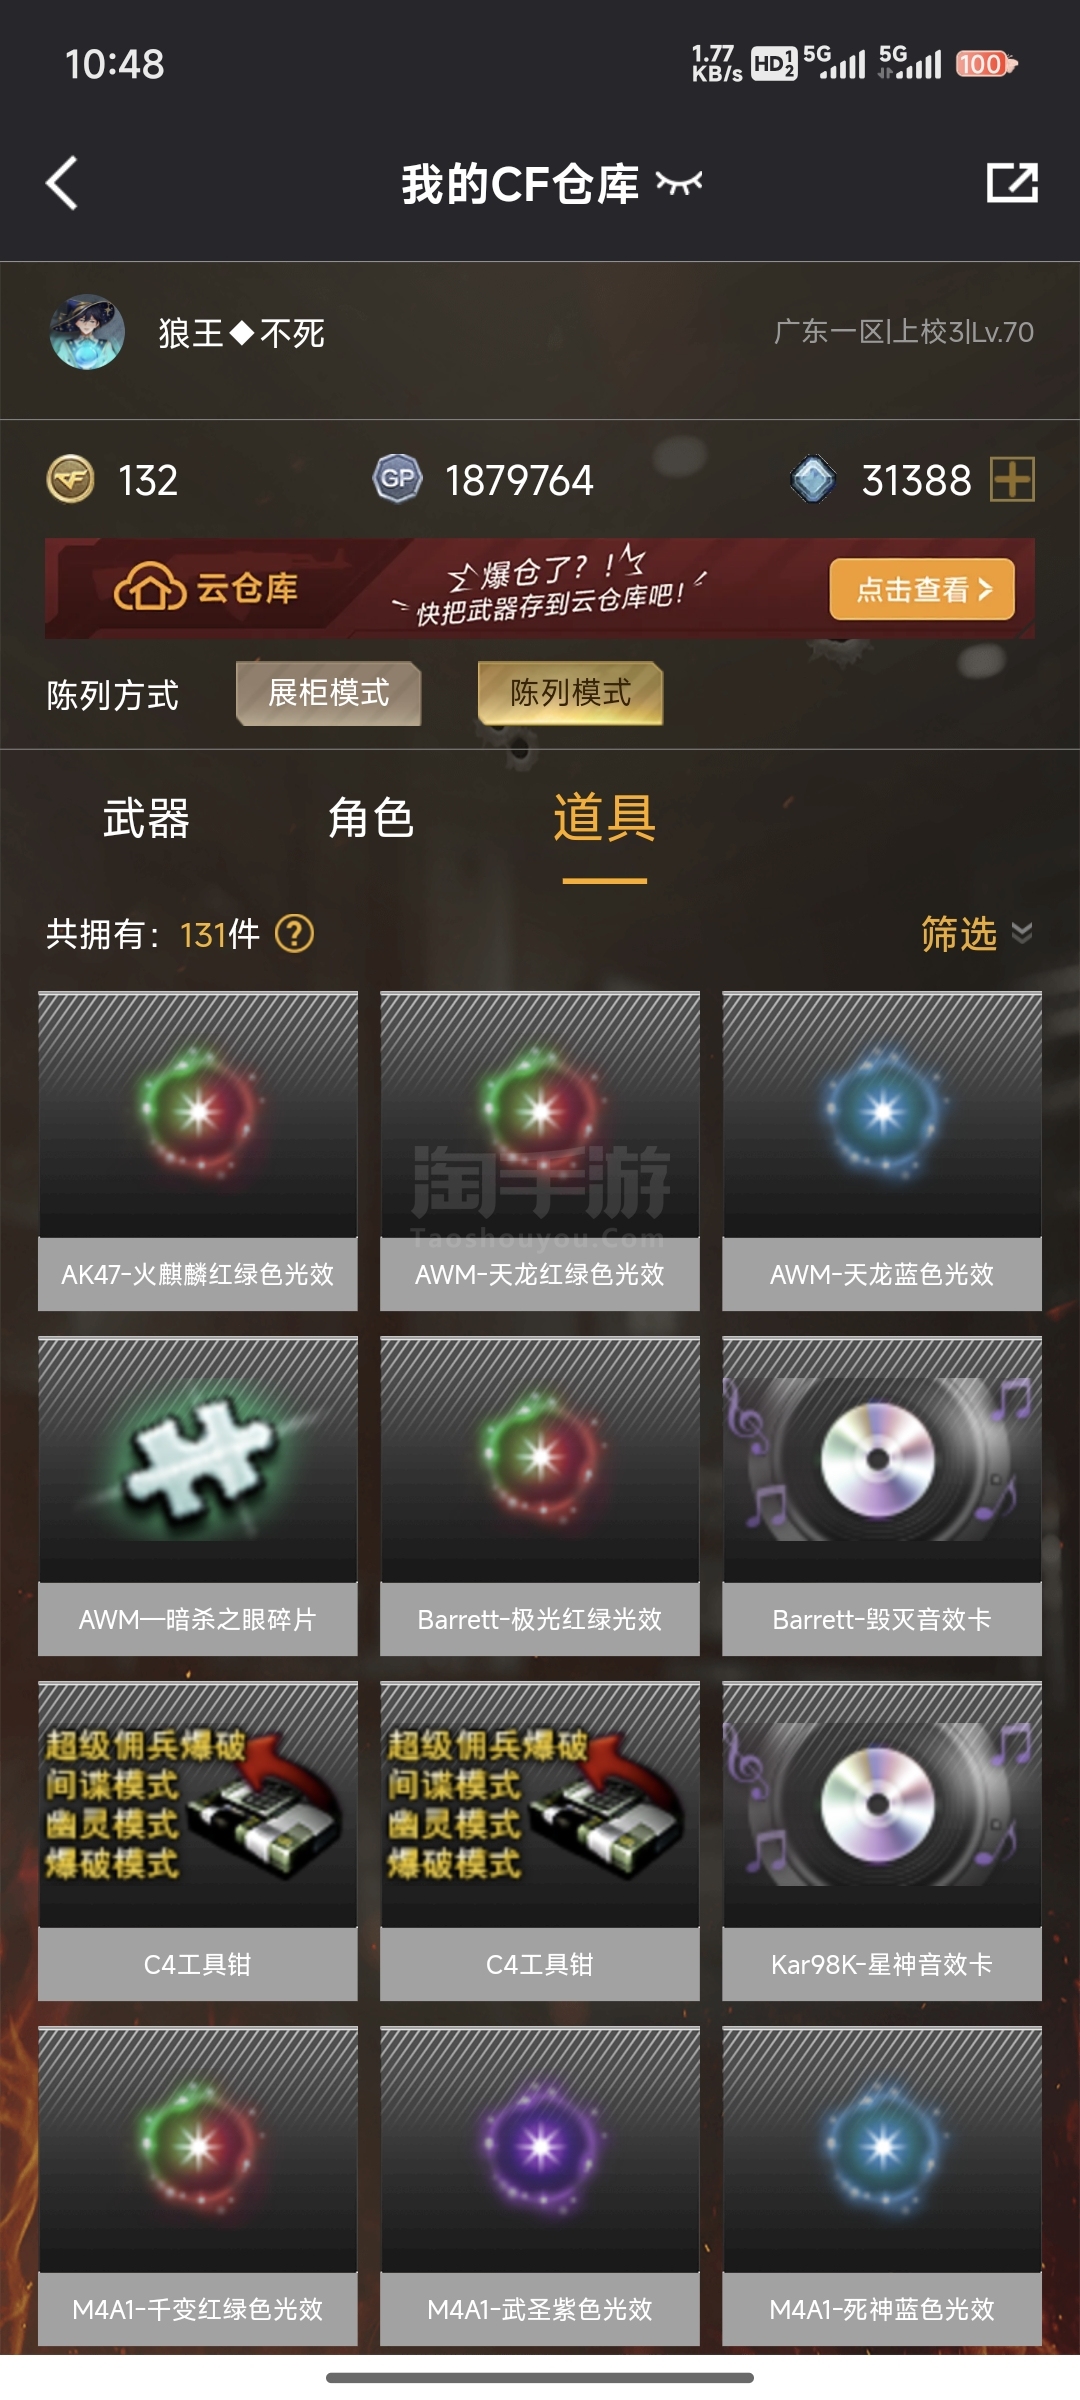Open the share icon at top right

[1012, 183]
